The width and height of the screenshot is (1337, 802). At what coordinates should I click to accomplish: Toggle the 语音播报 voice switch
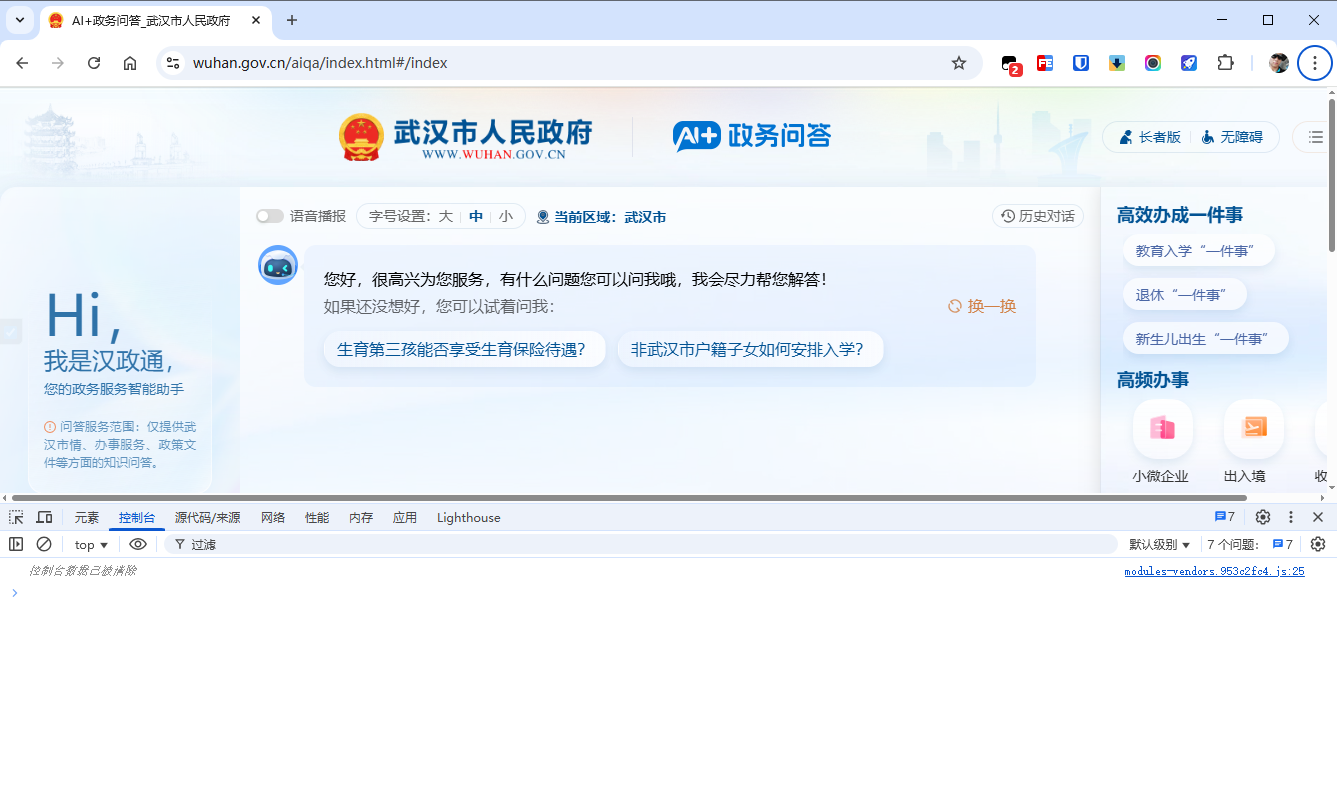click(x=269, y=215)
